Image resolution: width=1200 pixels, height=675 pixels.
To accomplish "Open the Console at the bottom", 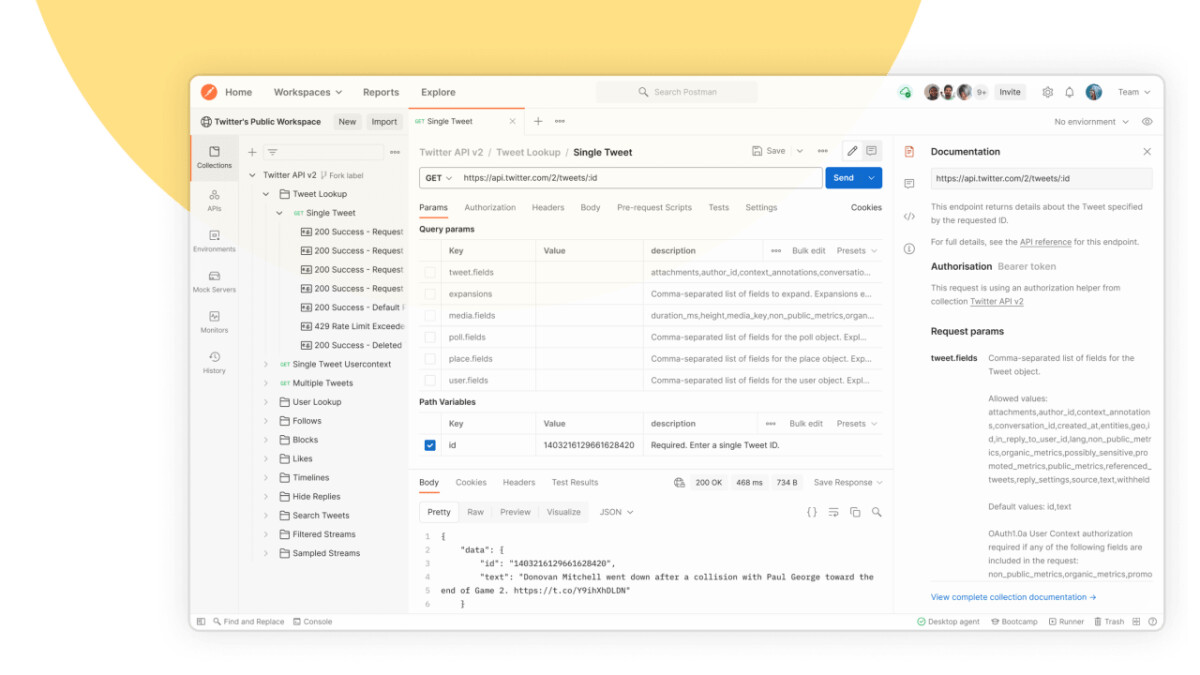I will tap(313, 621).
